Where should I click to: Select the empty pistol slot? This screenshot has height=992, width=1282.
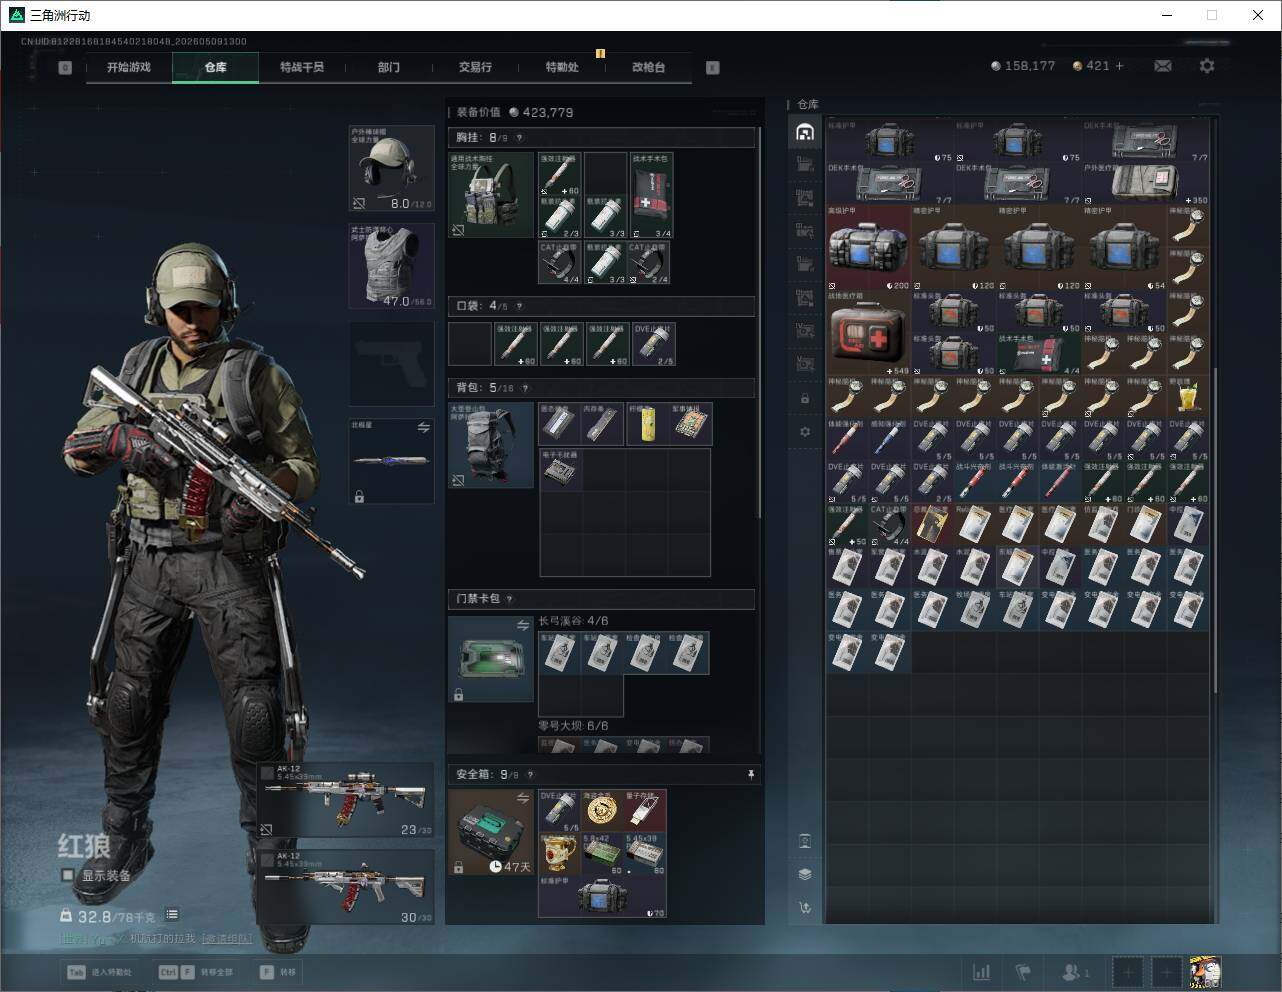click(x=391, y=363)
